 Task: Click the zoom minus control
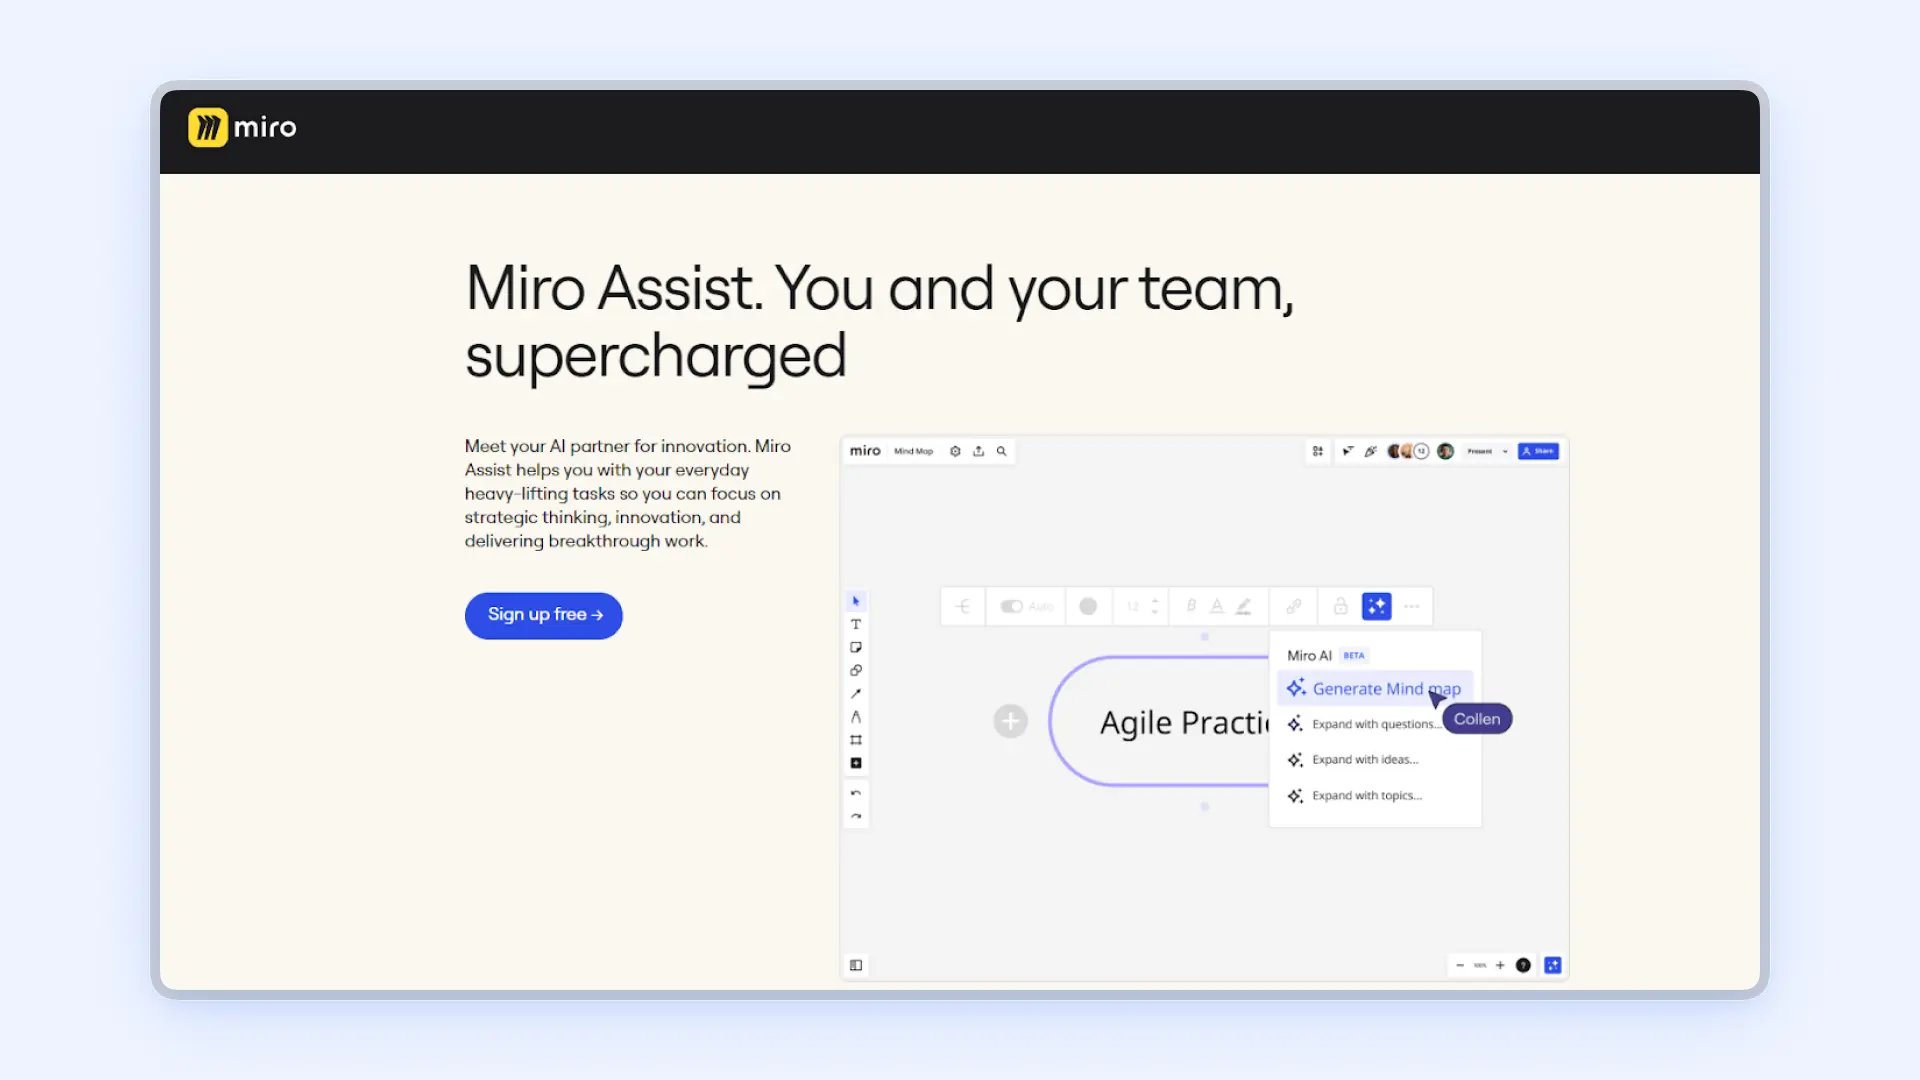tap(1461, 965)
